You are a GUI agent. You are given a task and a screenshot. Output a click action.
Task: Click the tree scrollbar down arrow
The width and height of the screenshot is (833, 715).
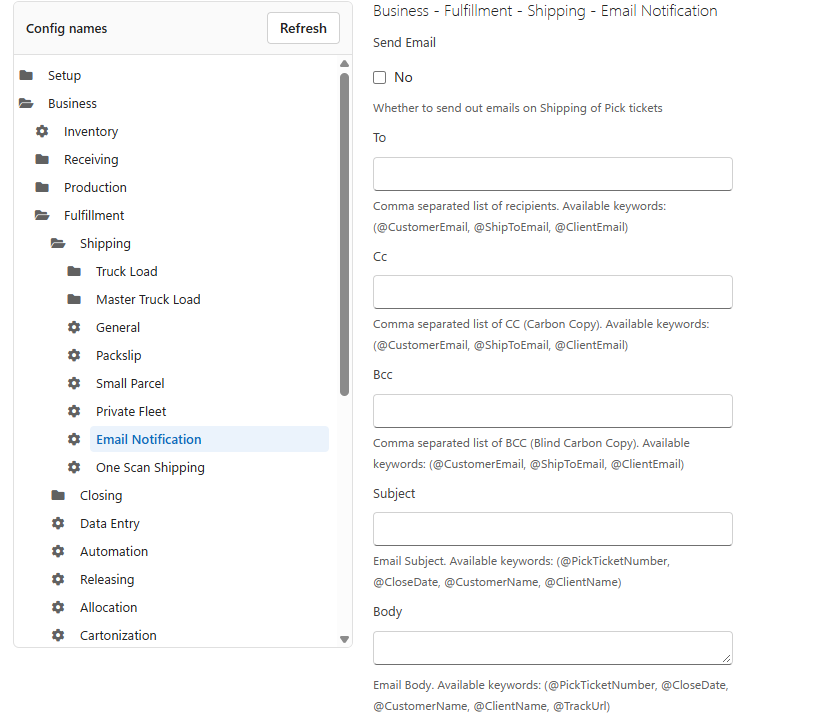(x=344, y=639)
